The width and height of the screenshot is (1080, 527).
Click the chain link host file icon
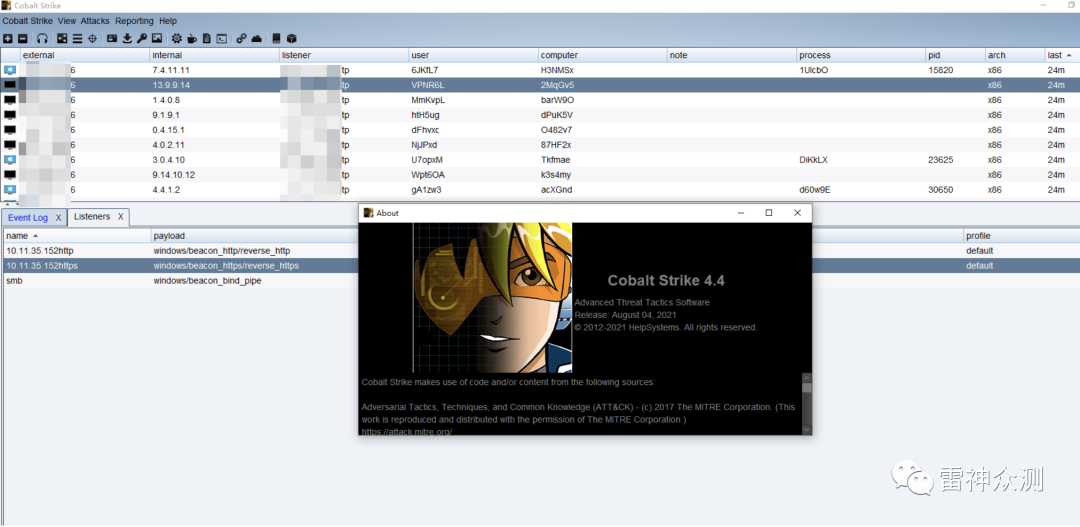[x=242, y=39]
